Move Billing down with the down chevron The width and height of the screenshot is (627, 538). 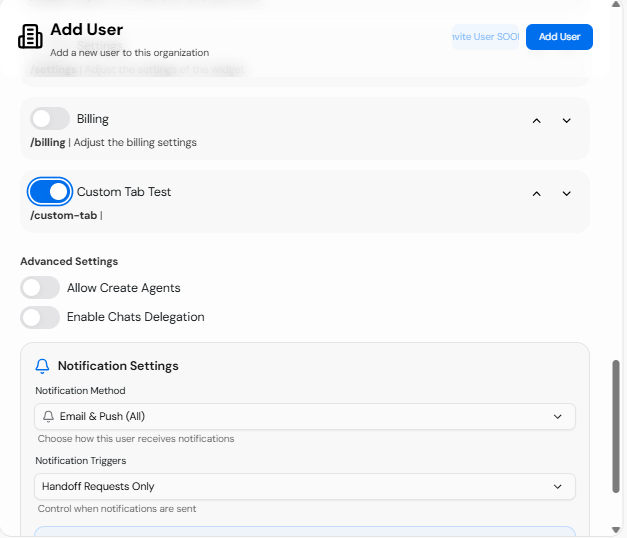pyautogui.click(x=567, y=120)
